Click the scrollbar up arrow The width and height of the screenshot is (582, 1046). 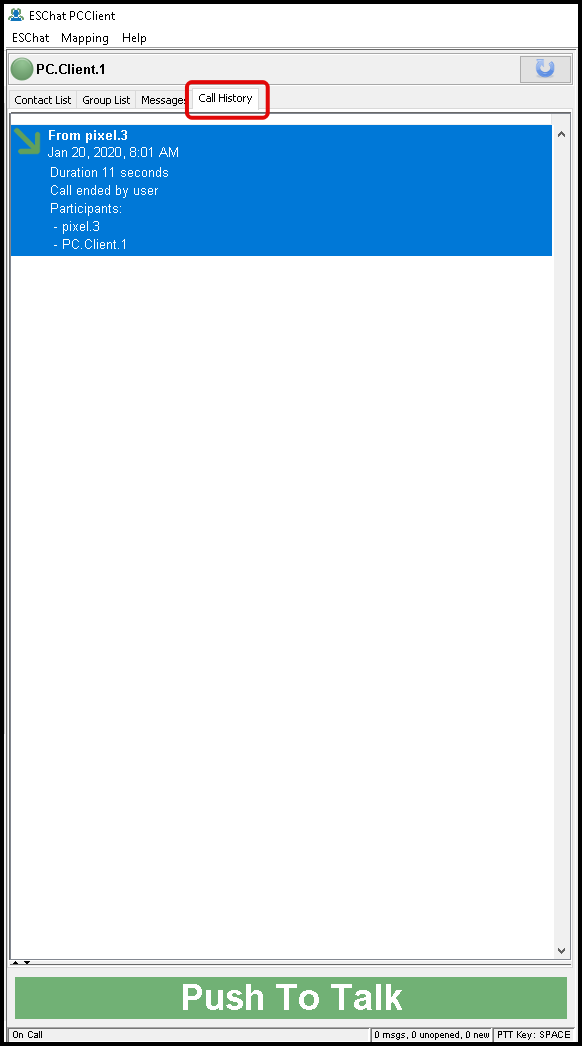click(x=561, y=134)
